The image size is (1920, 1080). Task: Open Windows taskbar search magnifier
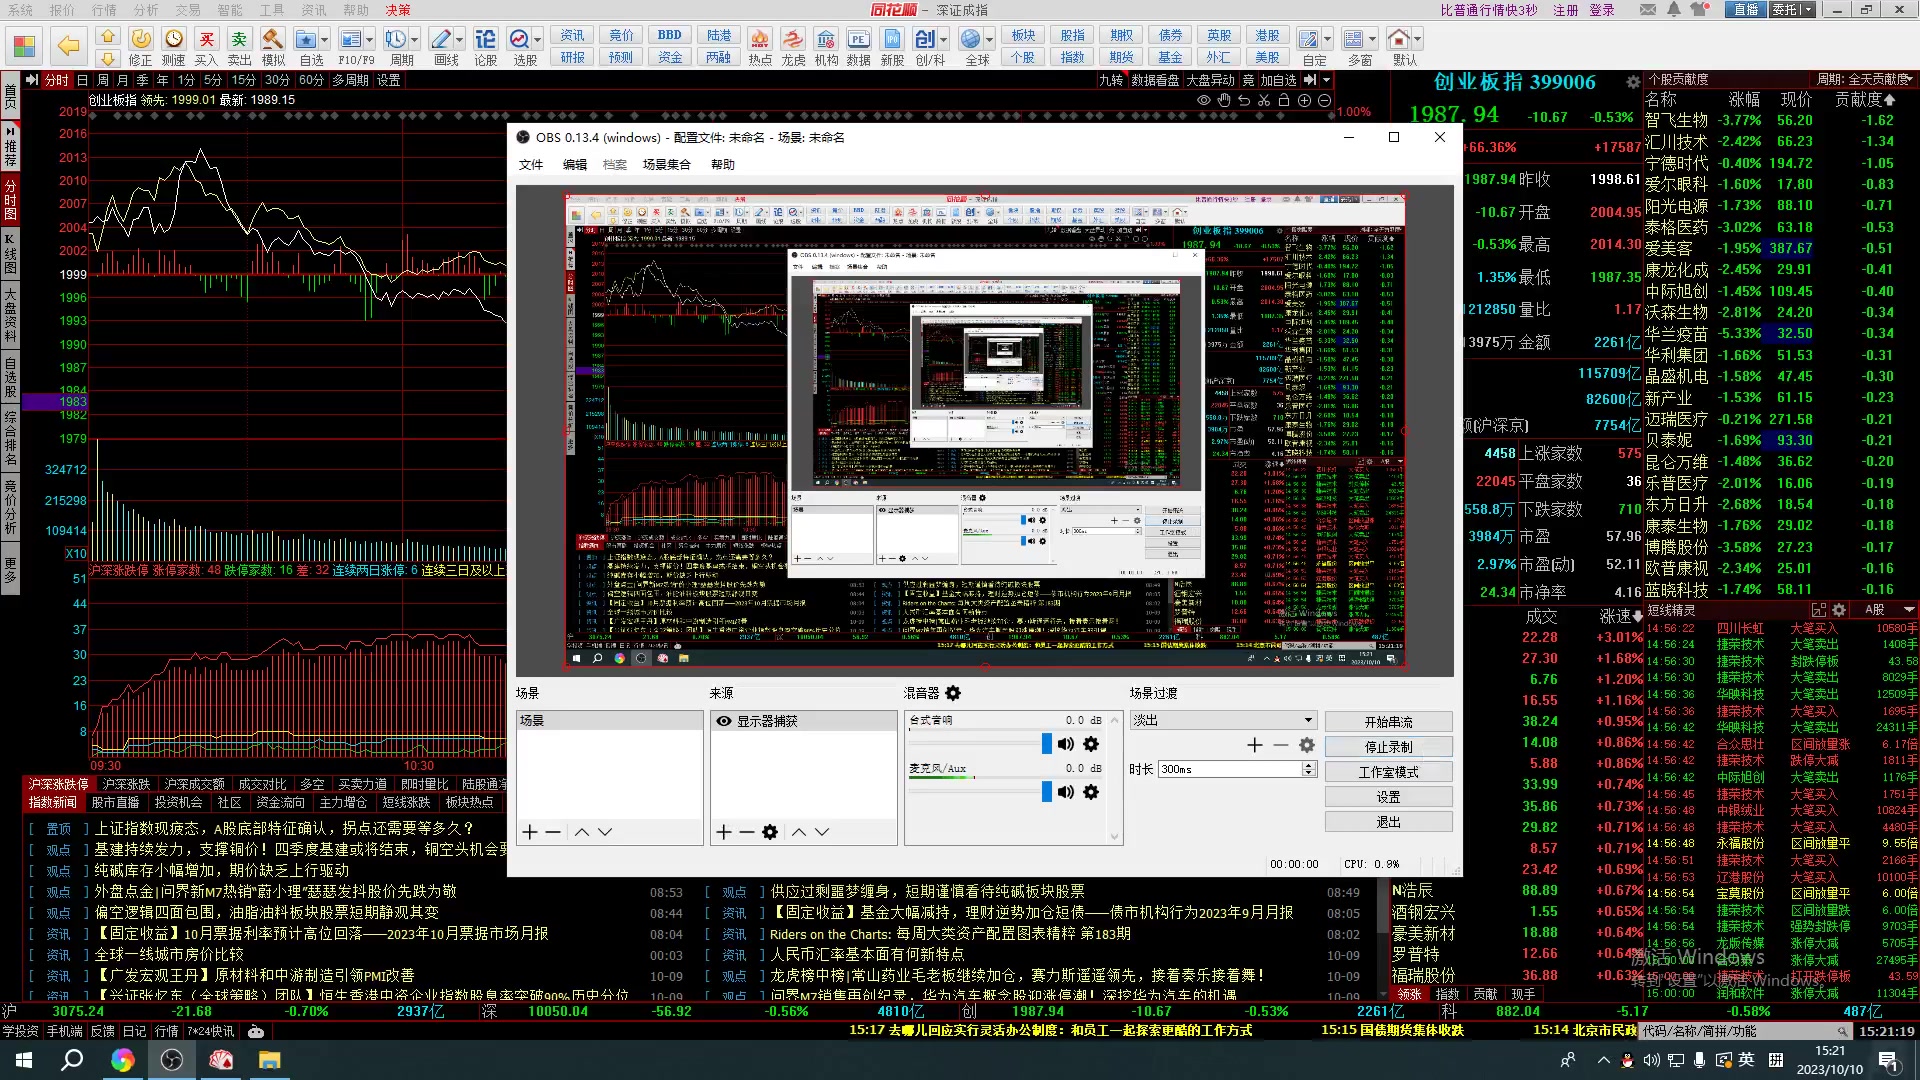(72, 1060)
